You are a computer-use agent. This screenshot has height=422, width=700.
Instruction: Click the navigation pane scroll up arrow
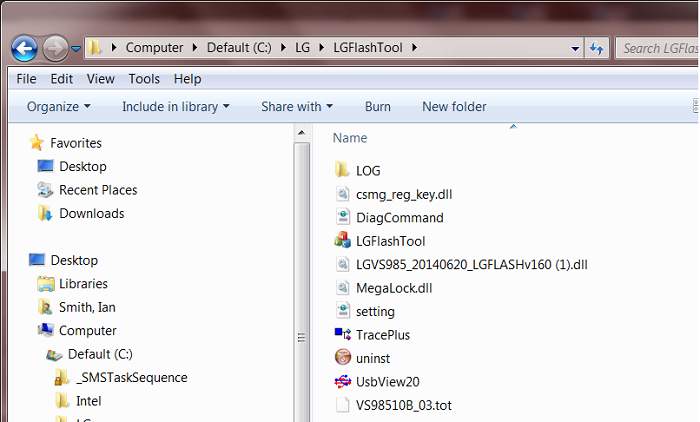(301, 133)
